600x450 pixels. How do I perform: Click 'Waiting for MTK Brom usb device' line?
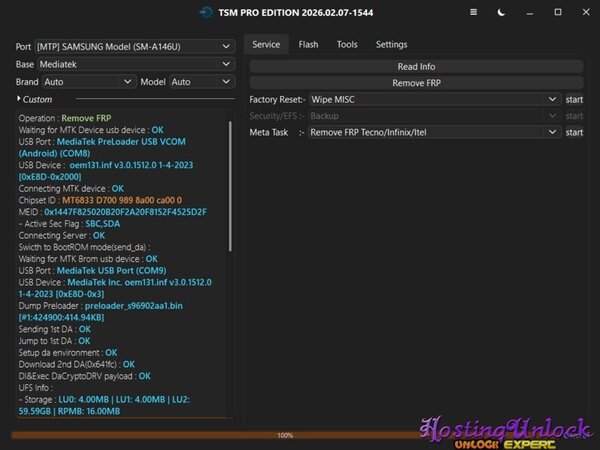[x=88, y=259]
